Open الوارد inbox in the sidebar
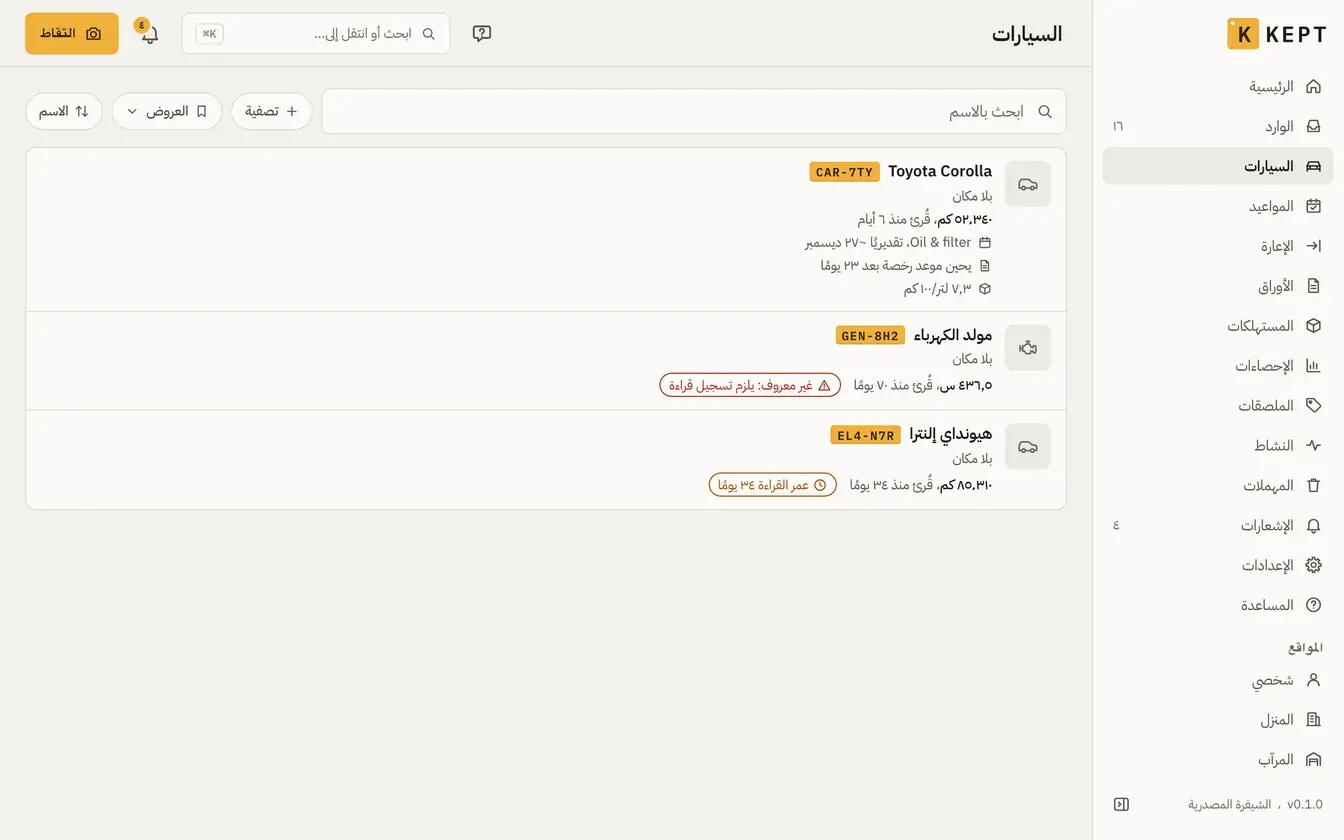1344x840 pixels. click(1218, 126)
